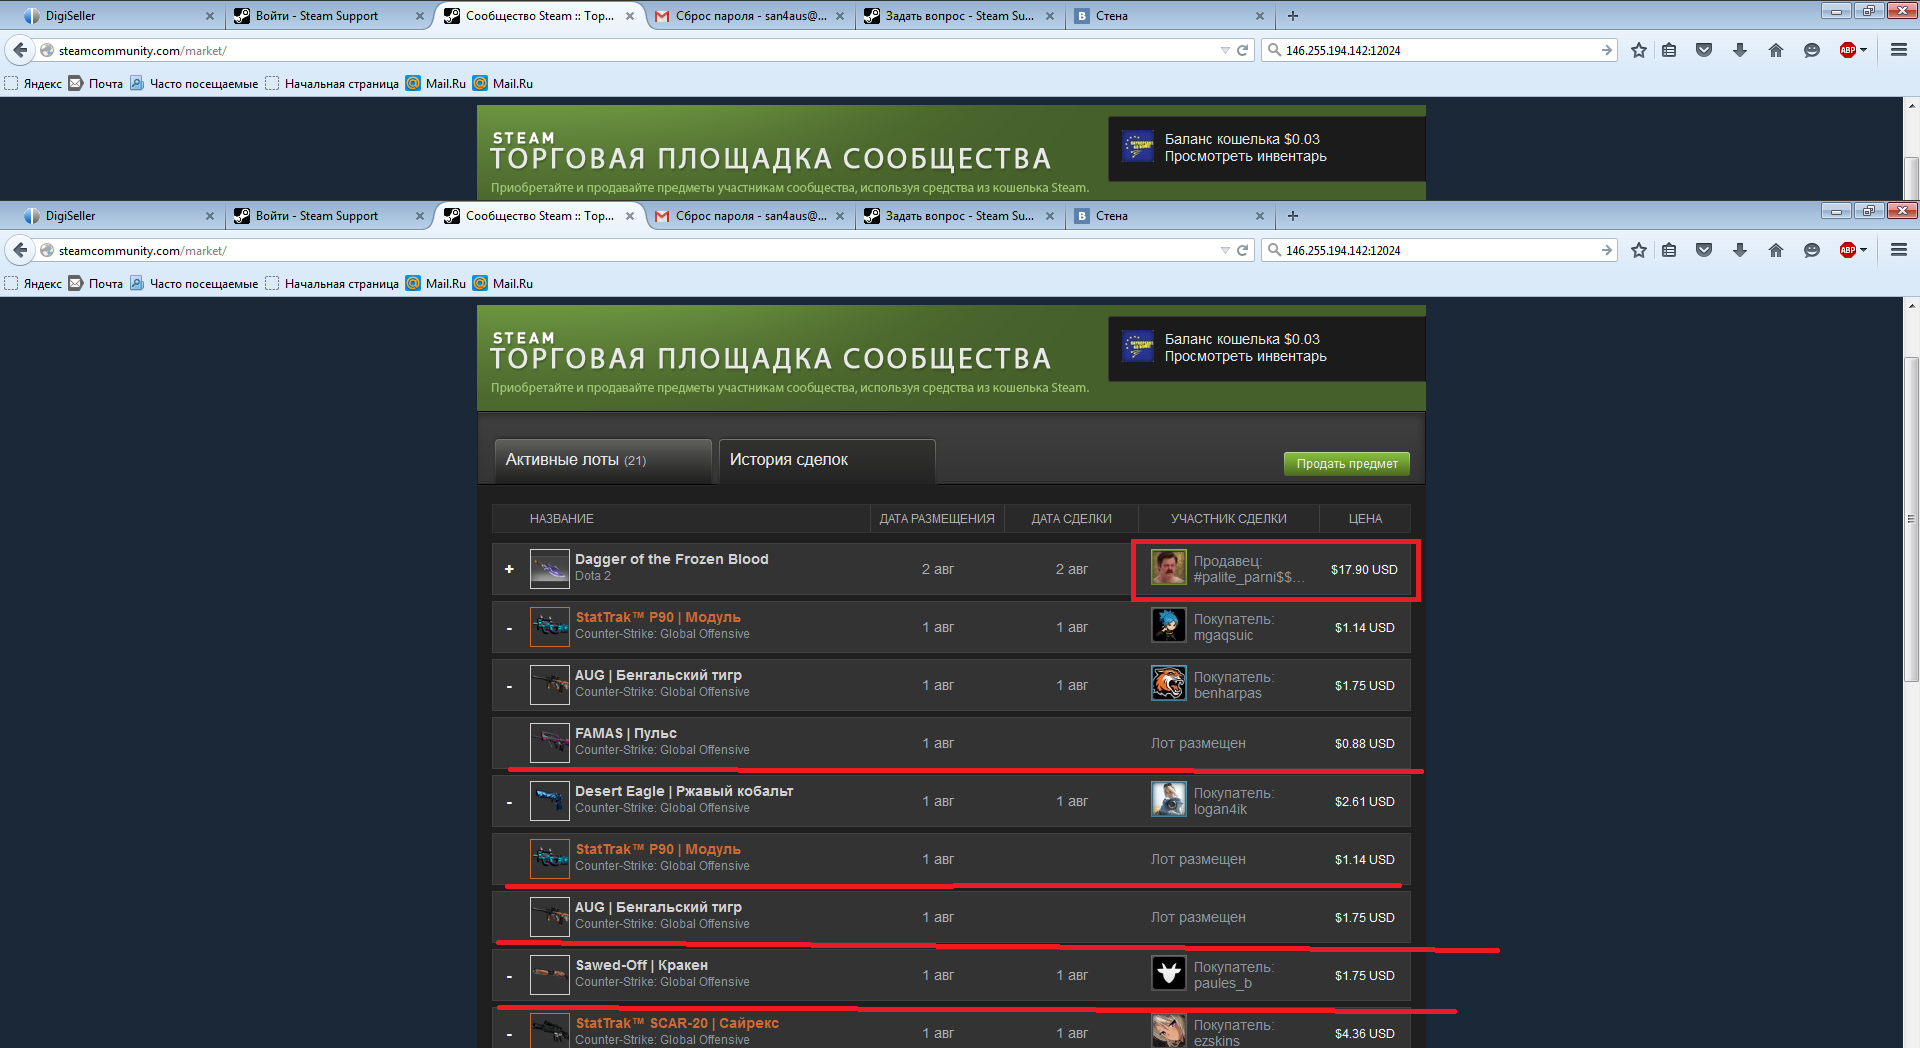Open the Яндекс bookmark in the lower window
Image resolution: width=1920 pixels, height=1048 pixels.
(33, 284)
